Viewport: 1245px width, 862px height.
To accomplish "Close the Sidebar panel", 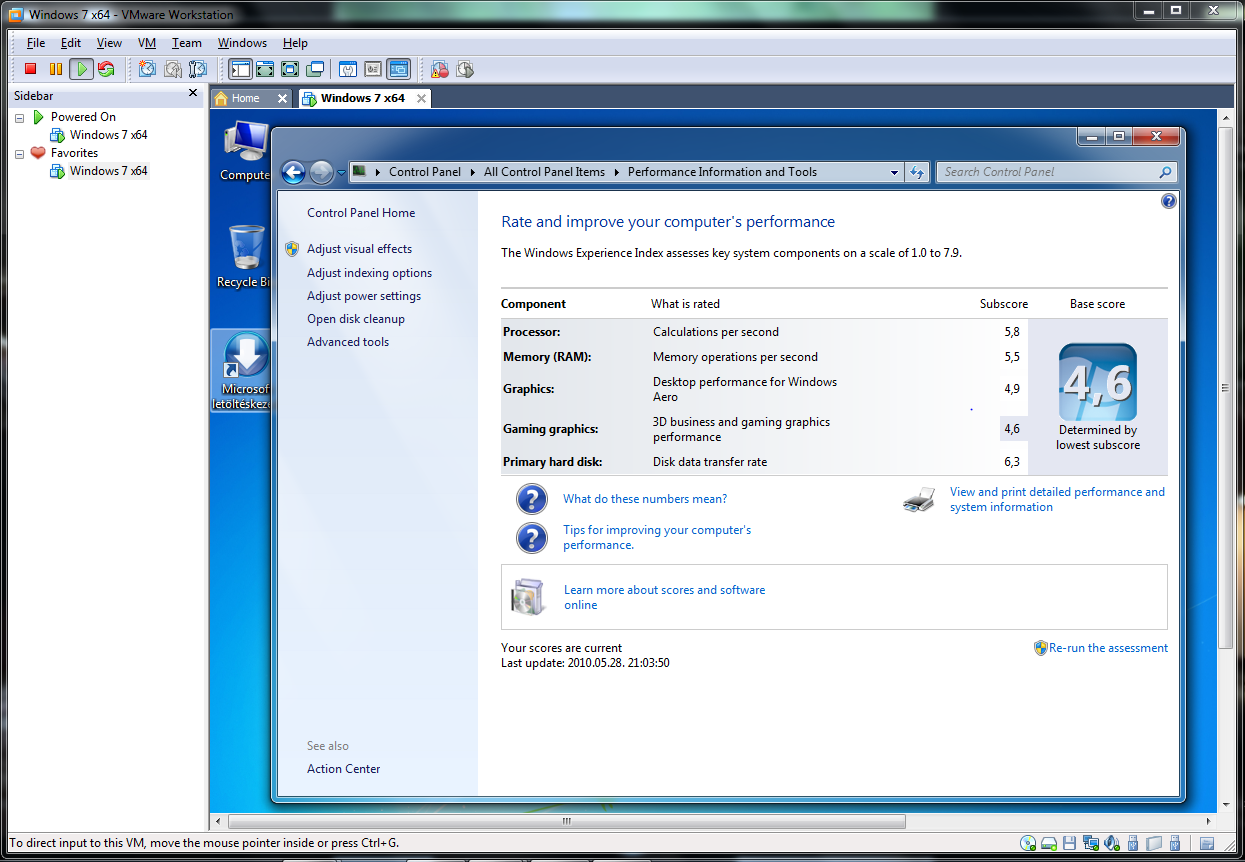I will 193,93.
